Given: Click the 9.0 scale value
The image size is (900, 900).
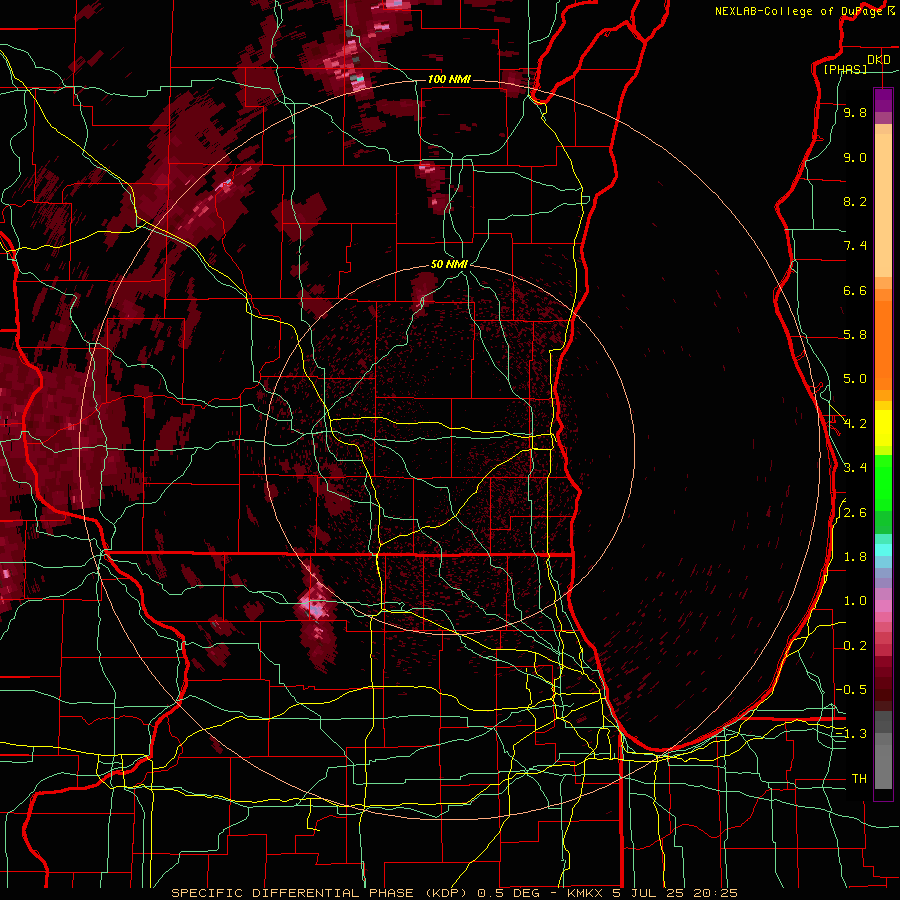Looking at the screenshot, I should point(855,158).
